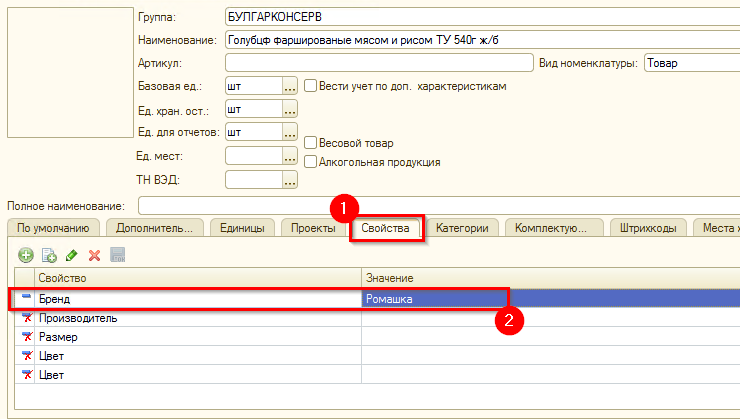Screen dimensions: 740x419
Task: Toggle the Весовой товар checkbox
Action: tap(311, 143)
